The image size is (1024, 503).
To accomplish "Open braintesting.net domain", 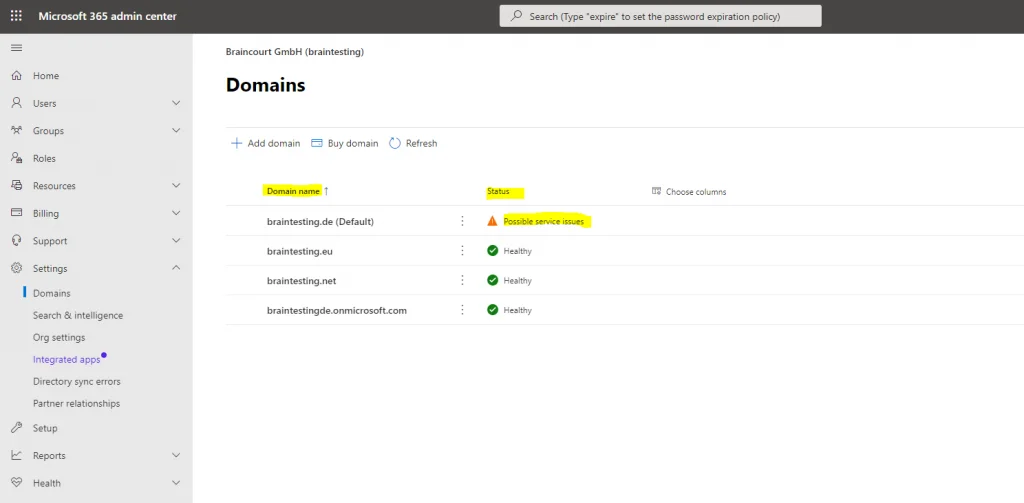I will tap(301, 280).
